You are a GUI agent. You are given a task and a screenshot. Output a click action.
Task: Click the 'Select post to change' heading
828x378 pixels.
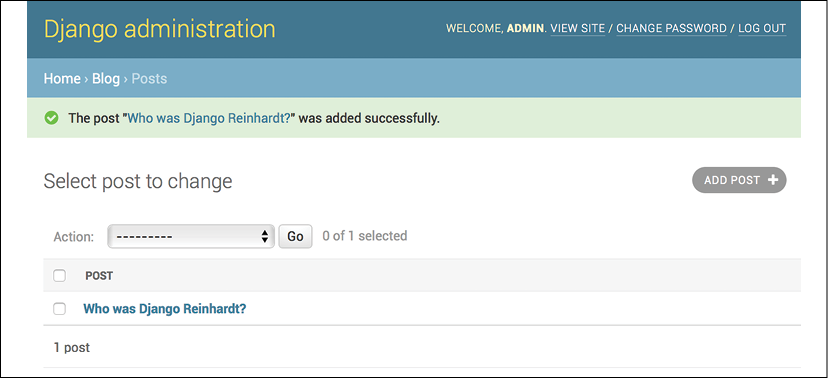138,181
